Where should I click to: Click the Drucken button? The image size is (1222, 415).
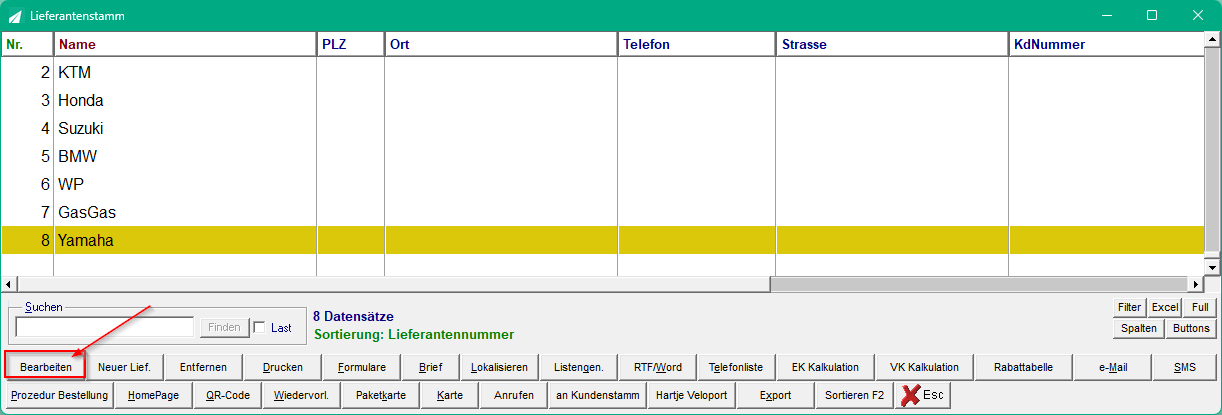(x=283, y=367)
